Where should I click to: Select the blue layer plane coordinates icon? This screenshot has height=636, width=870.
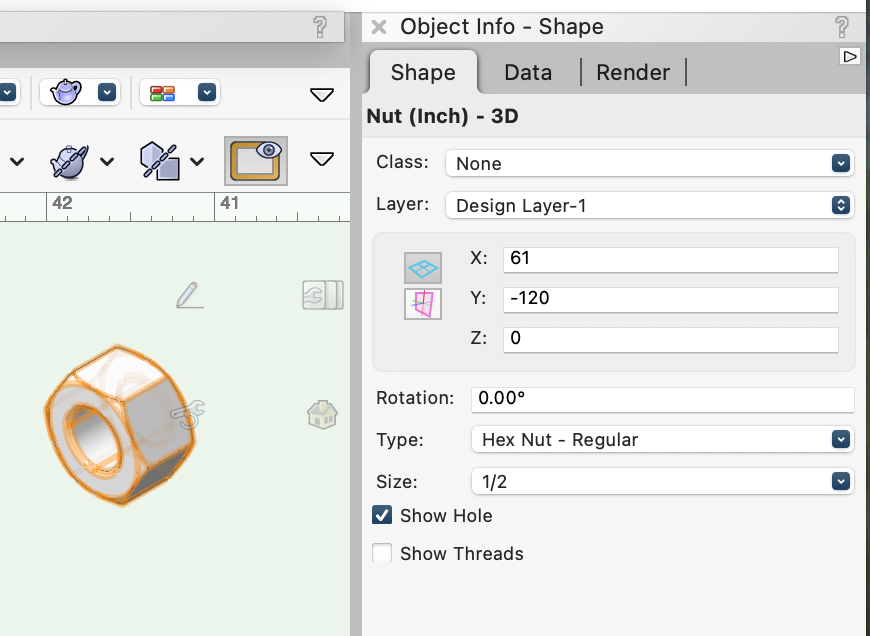(x=423, y=268)
